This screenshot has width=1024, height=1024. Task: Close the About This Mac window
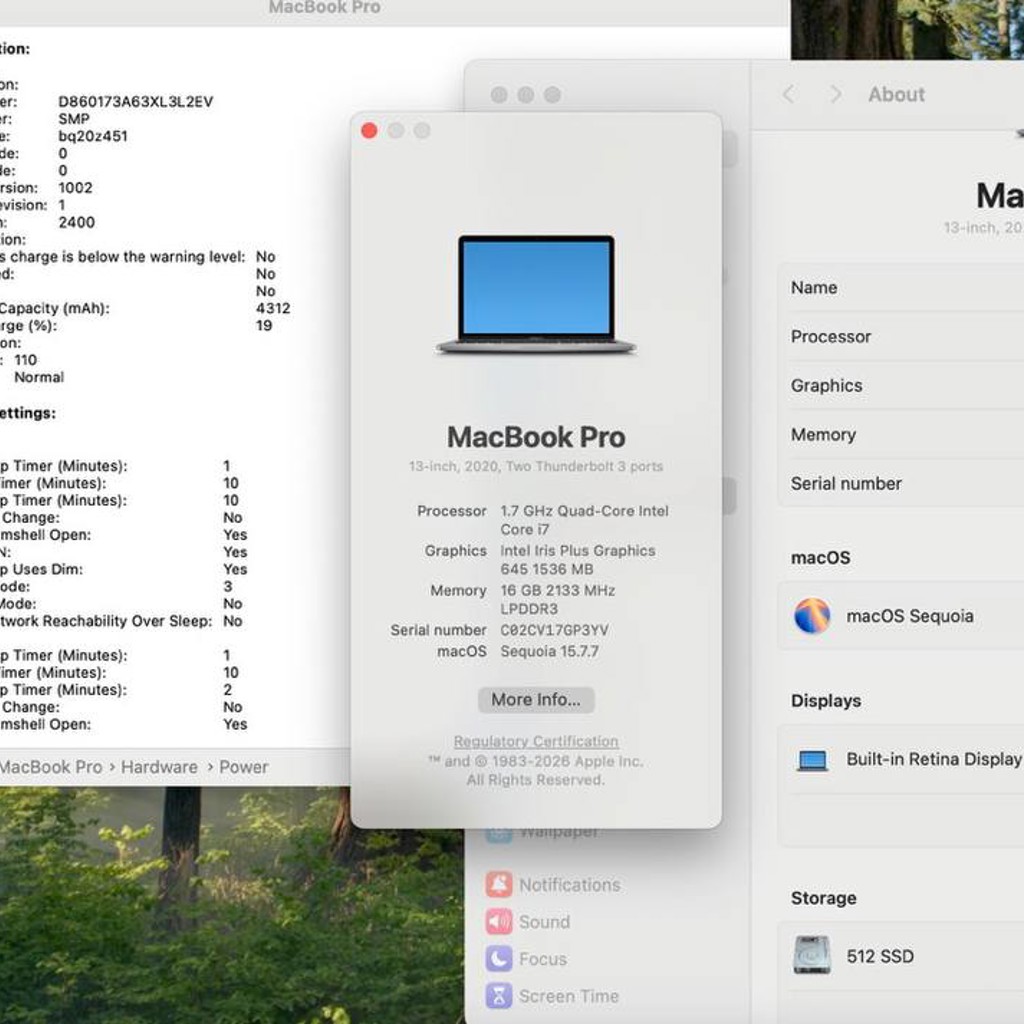pyautogui.click(x=369, y=131)
